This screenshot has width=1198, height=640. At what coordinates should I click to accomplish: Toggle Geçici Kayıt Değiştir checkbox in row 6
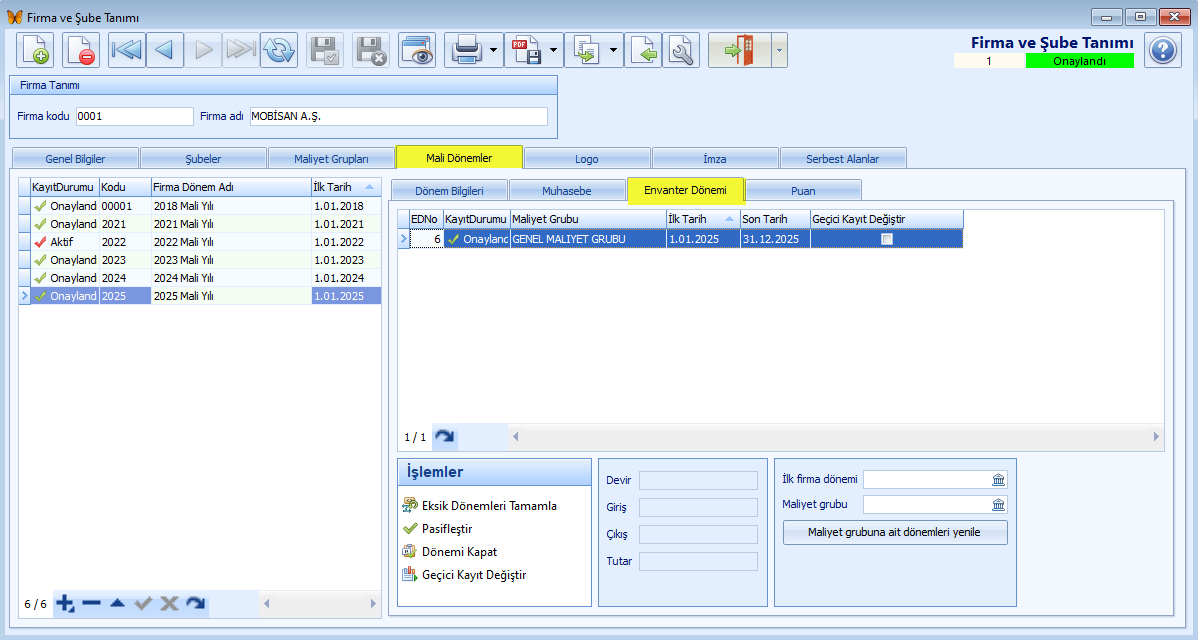tap(886, 239)
